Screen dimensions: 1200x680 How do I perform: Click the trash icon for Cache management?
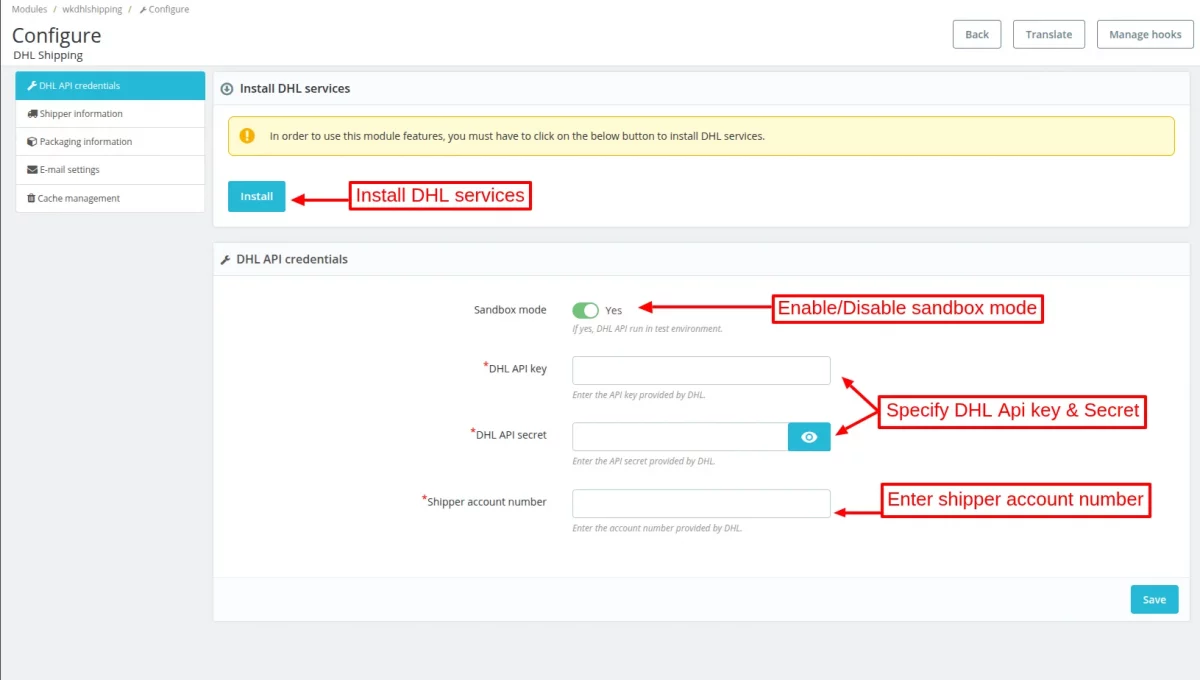(31, 198)
